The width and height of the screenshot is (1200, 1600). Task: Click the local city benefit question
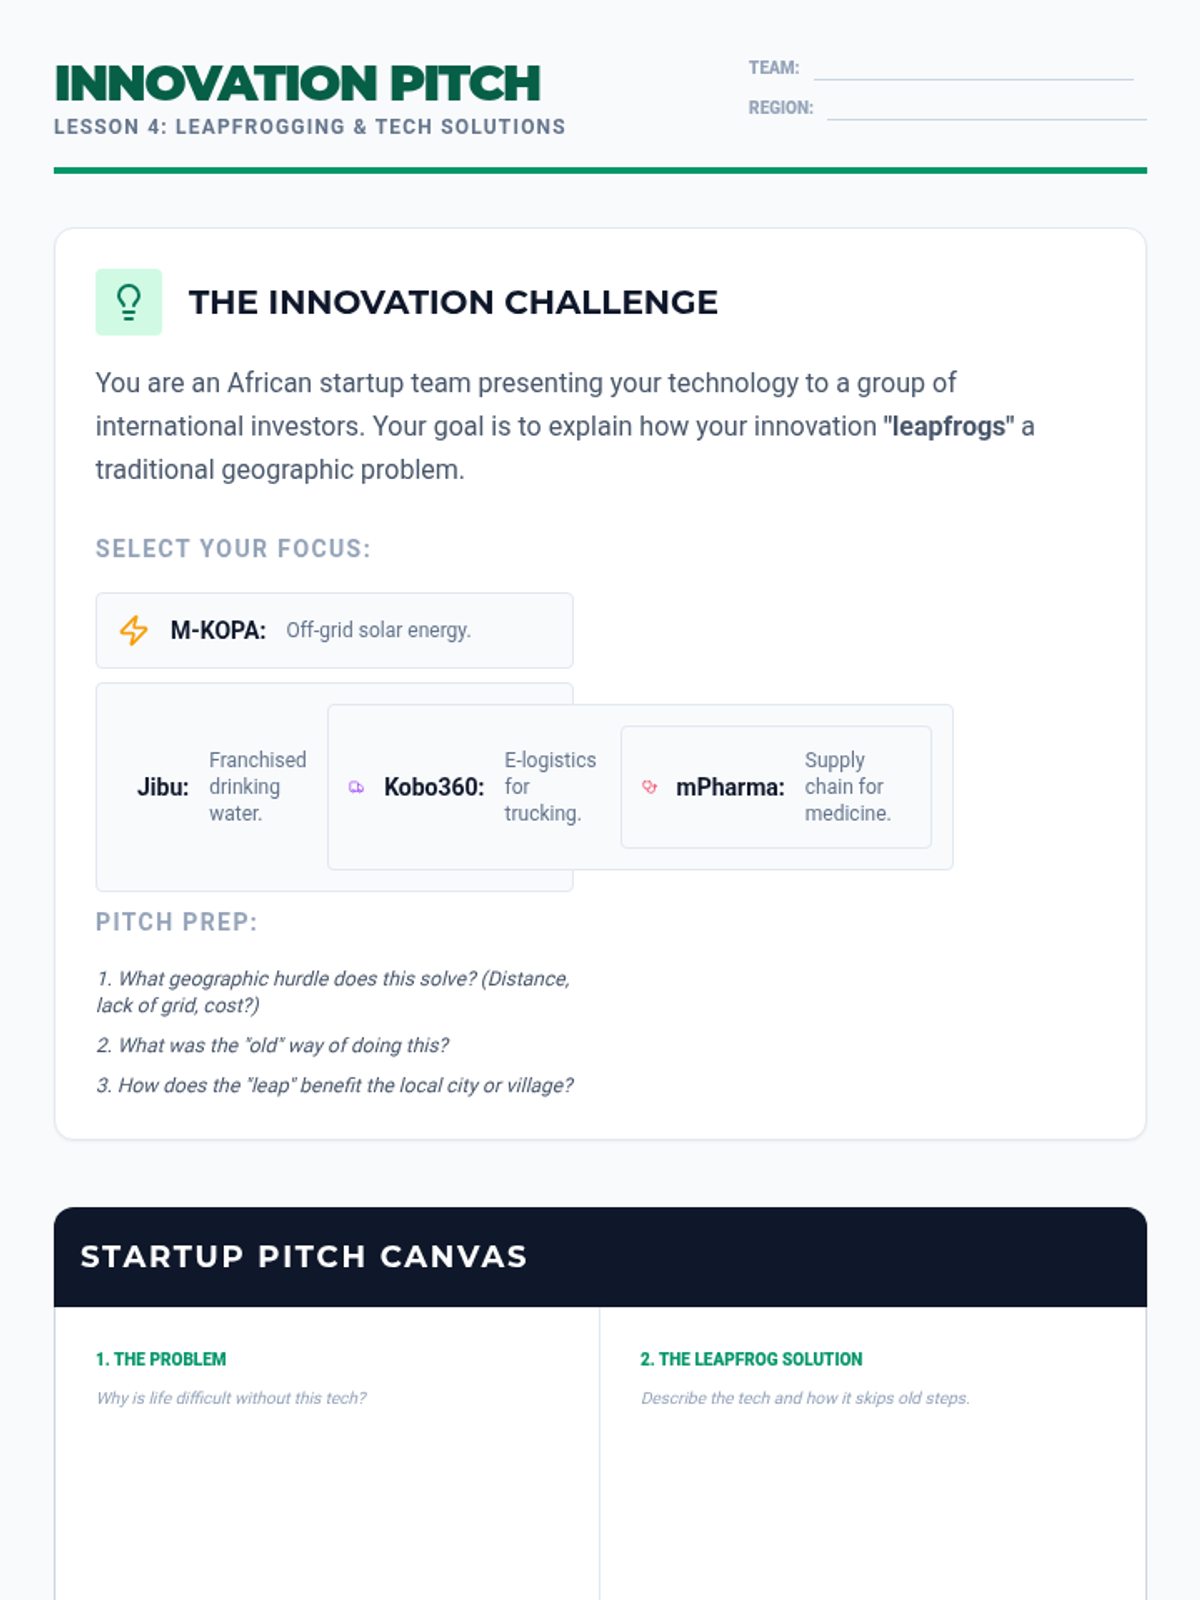(334, 1085)
